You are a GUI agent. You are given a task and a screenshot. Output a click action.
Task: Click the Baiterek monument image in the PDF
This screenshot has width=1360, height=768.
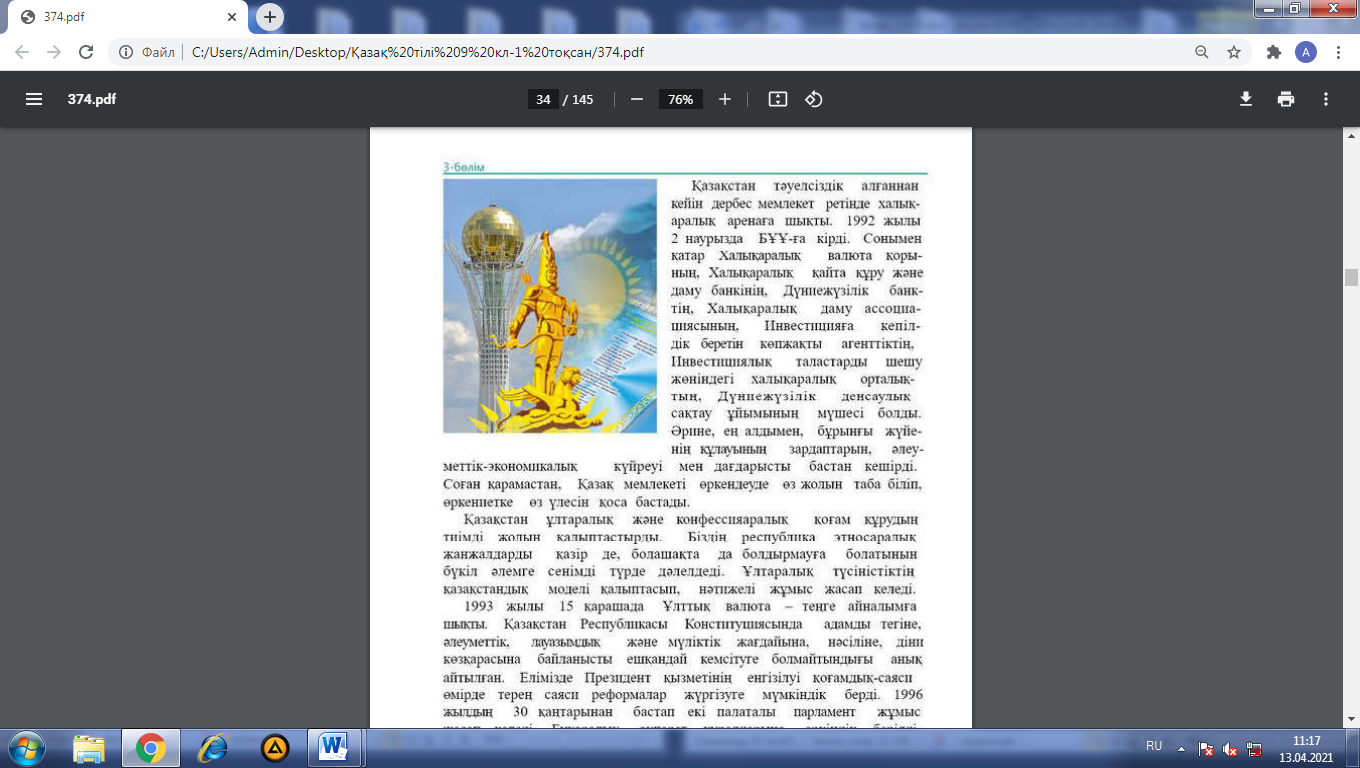pos(550,306)
